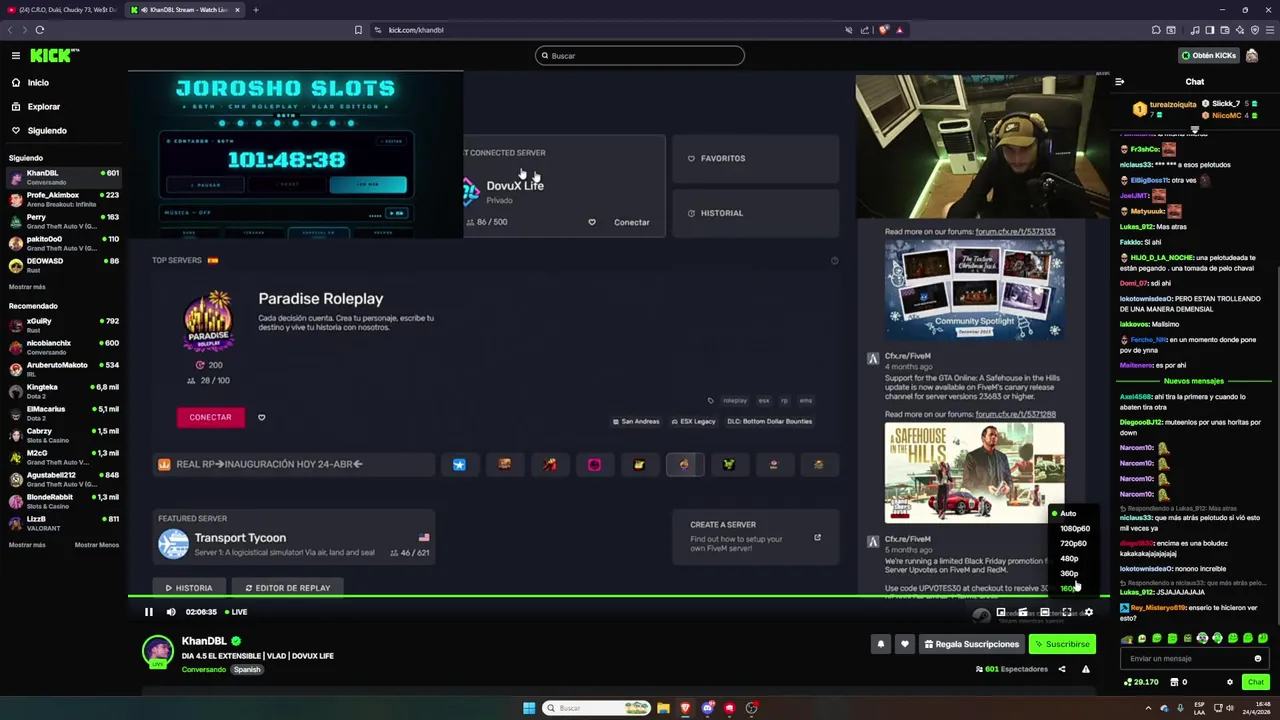Image resolution: width=1280 pixels, height=720 pixels.
Task: Enter fullscreen mode on the player
Action: click(x=1066, y=612)
